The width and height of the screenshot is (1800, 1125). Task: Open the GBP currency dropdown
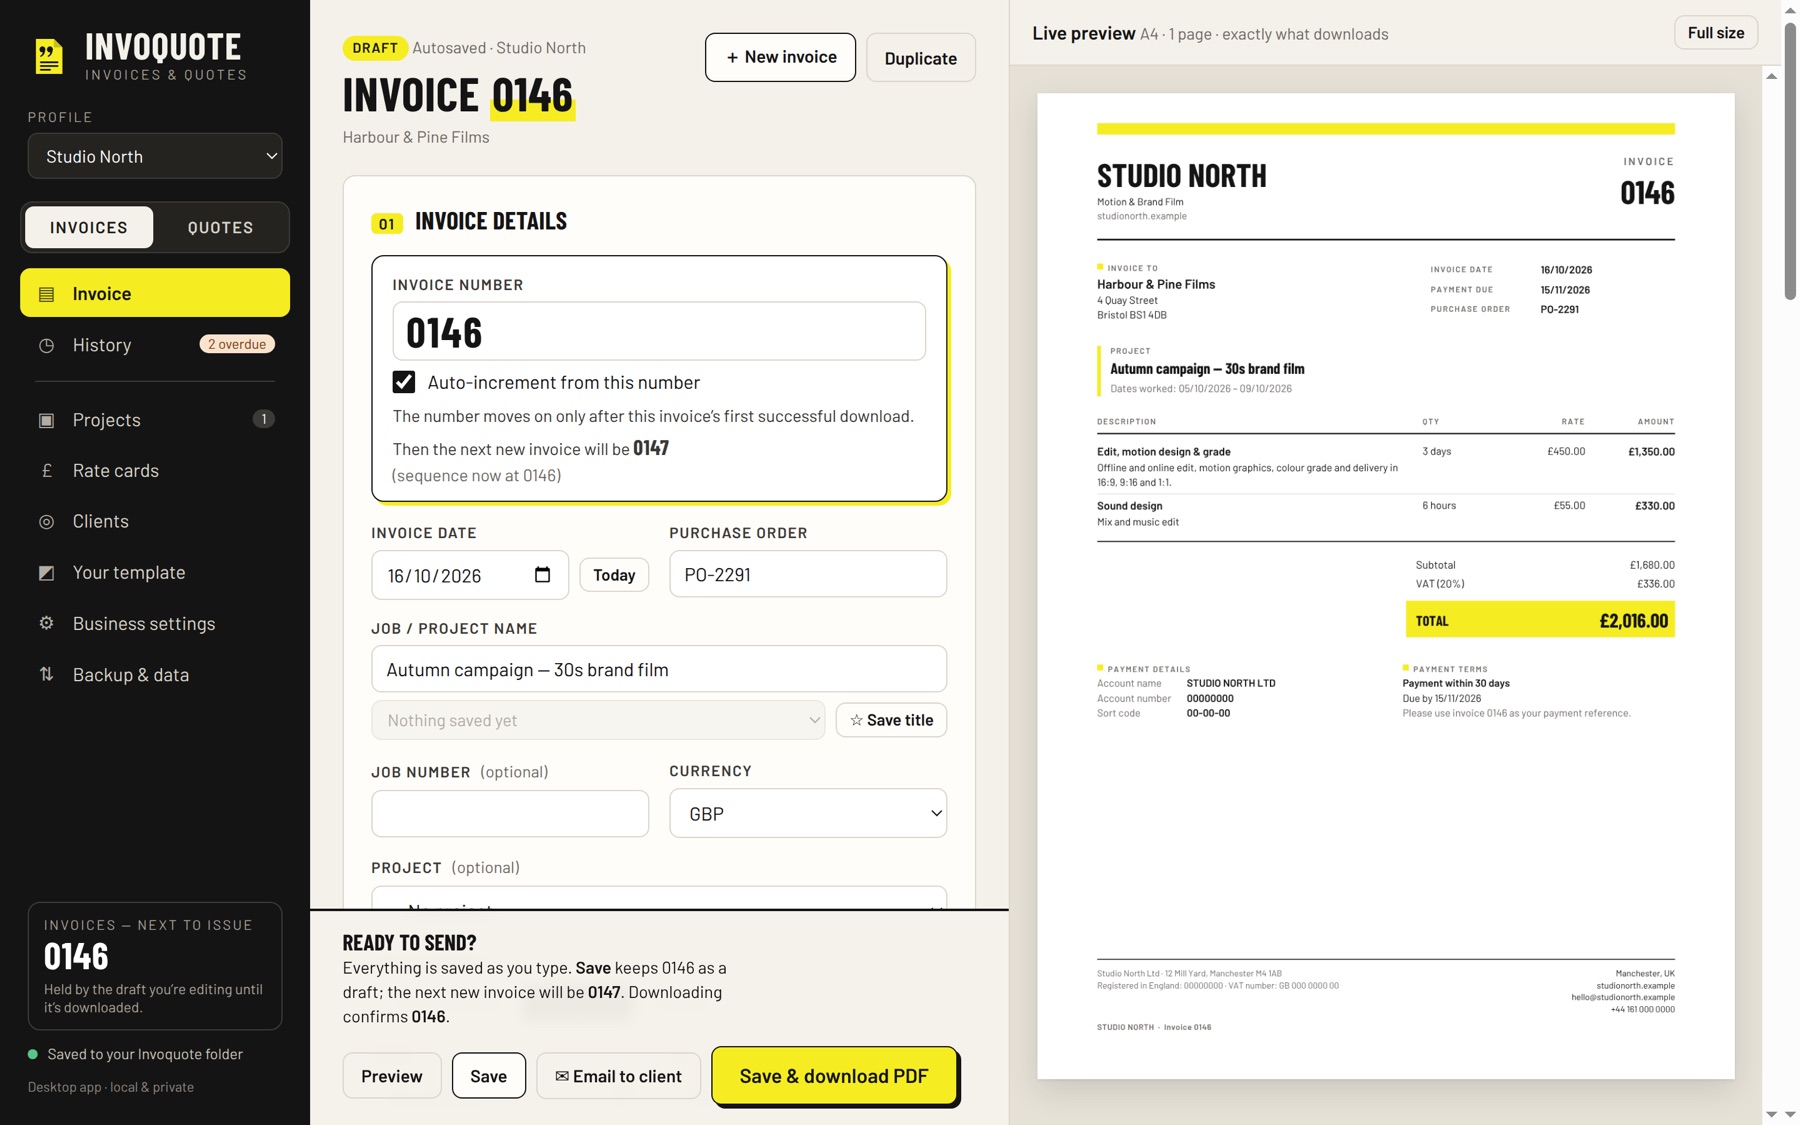pos(808,813)
